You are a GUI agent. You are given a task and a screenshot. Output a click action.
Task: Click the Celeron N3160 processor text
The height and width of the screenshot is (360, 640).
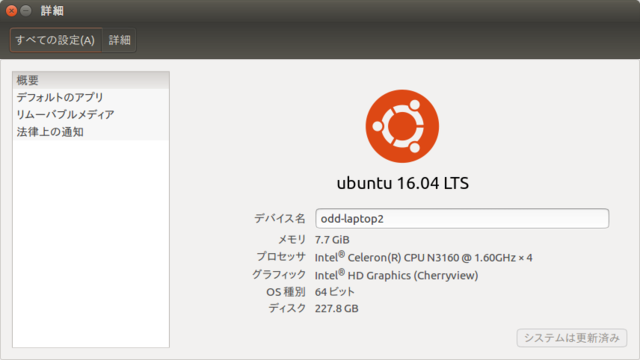tap(423, 258)
